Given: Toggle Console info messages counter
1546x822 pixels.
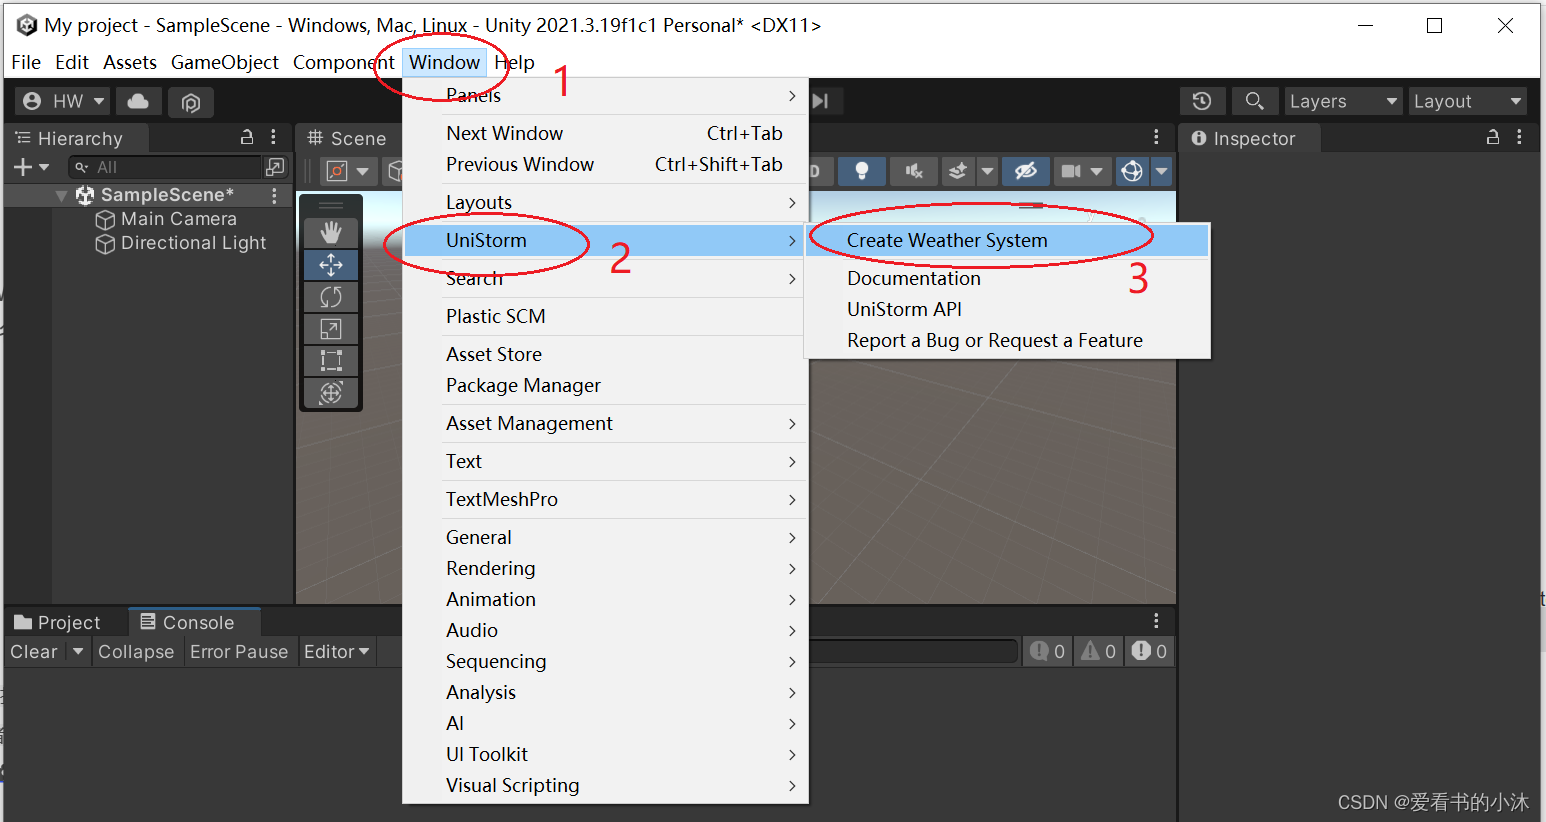Looking at the screenshot, I should (1047, 652).
